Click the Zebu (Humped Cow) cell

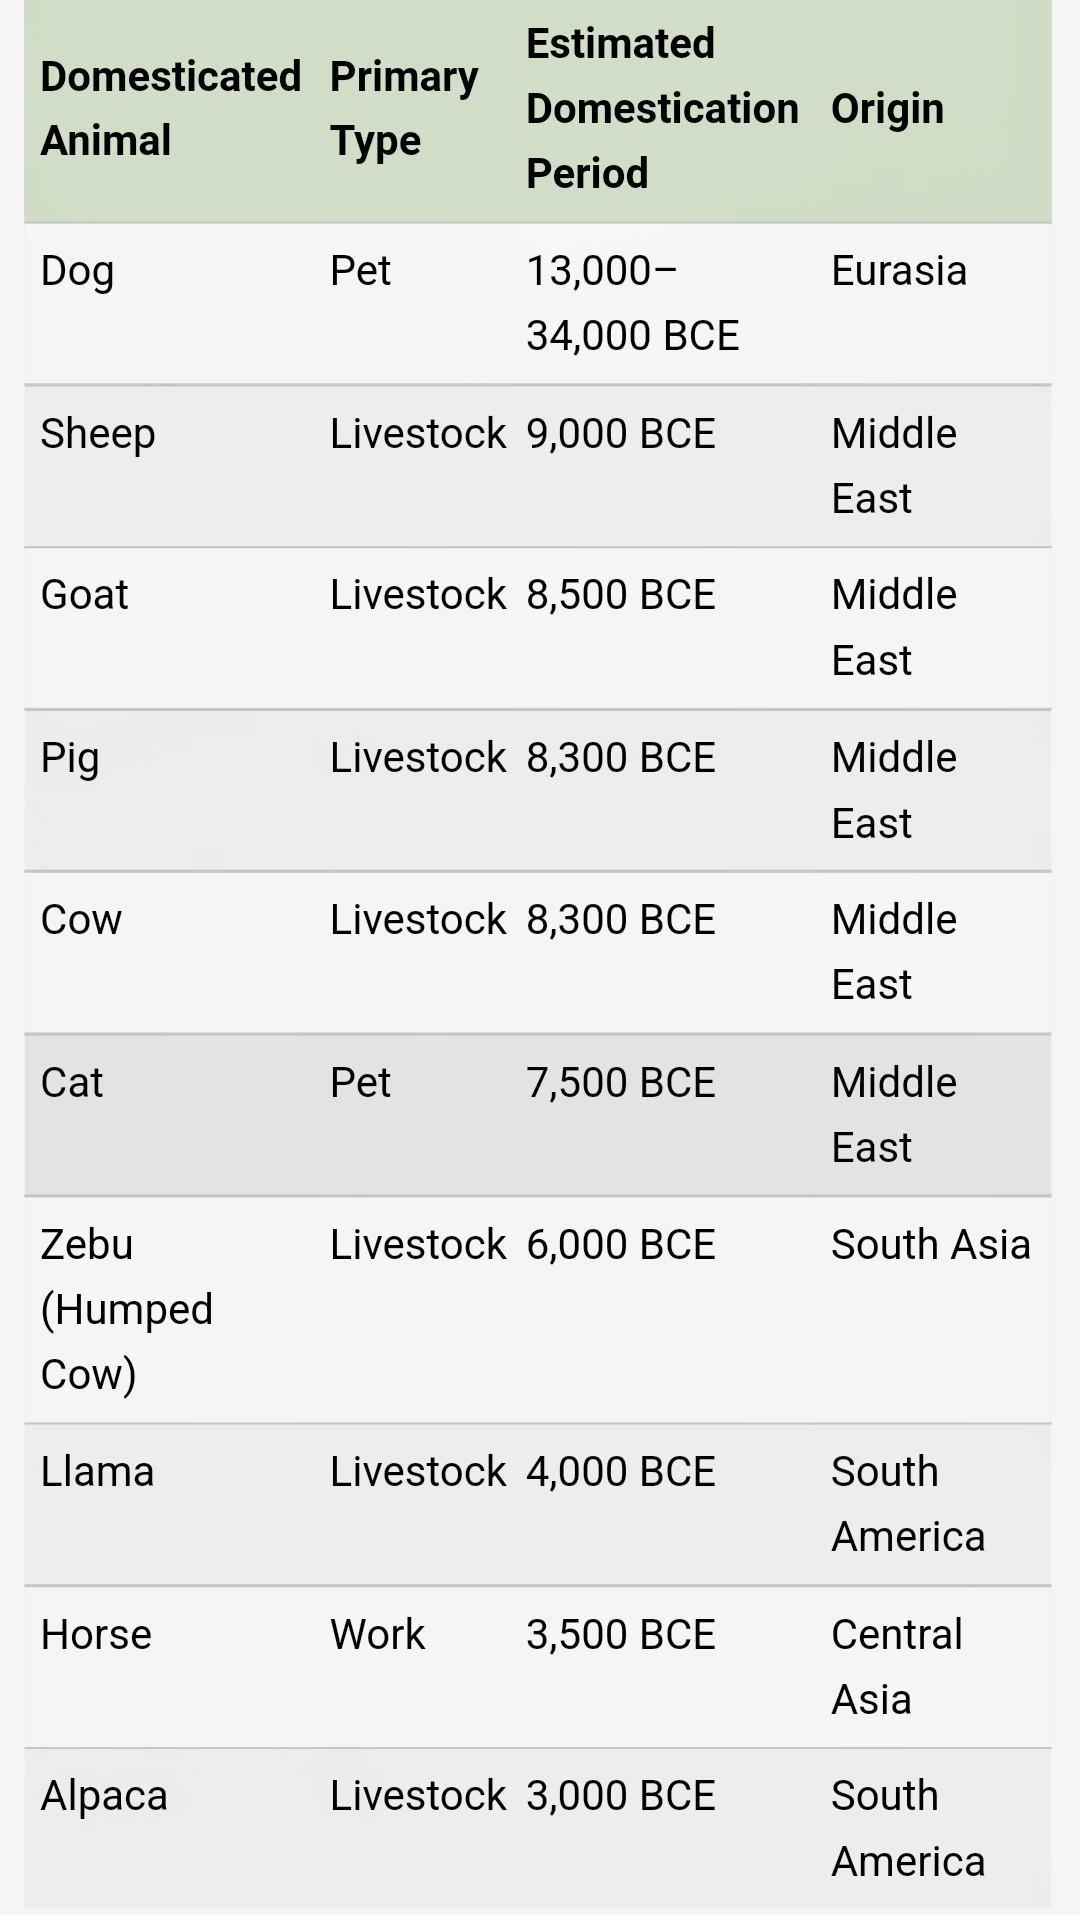tap(127, 1309)
